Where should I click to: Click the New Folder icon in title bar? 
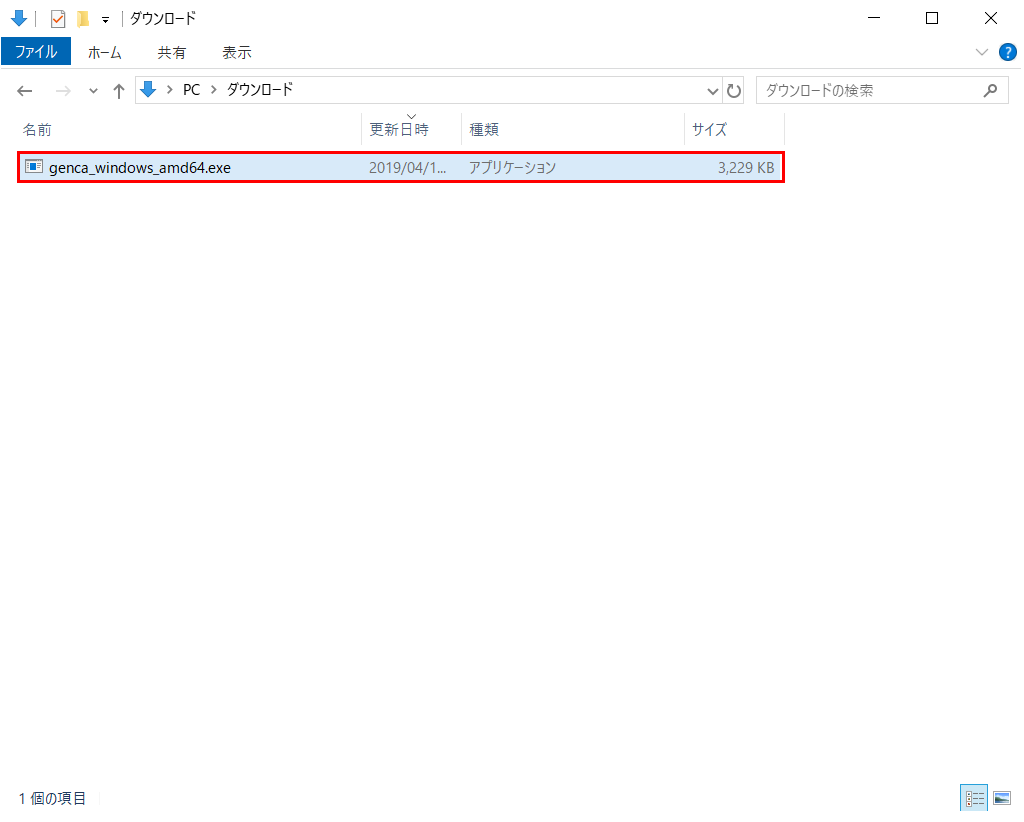point(83,18)
